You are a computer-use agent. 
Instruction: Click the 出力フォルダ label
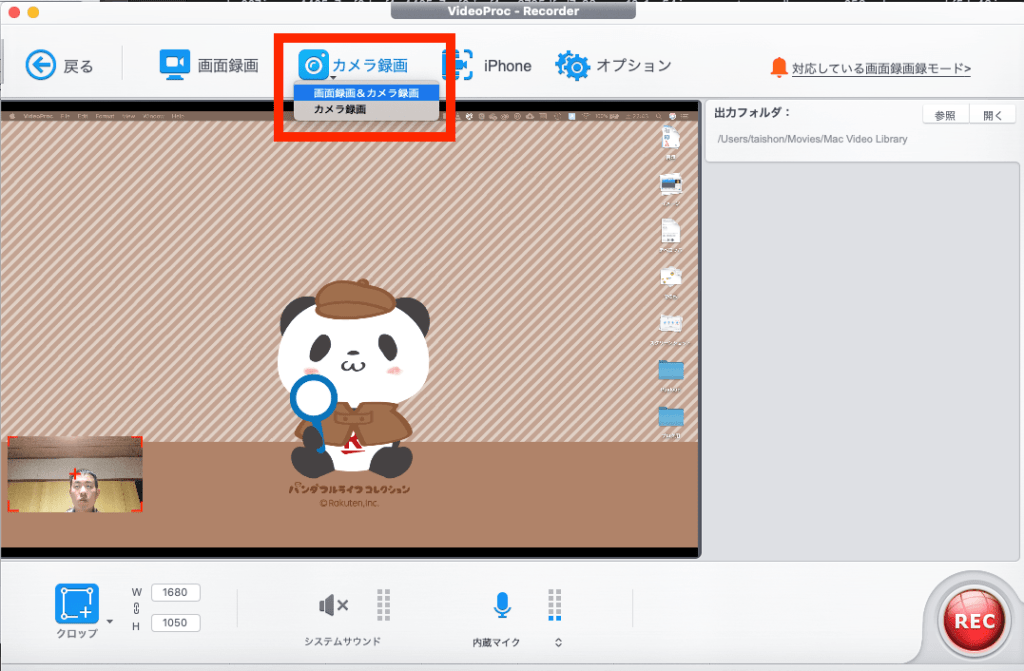[x=752, y=112]
